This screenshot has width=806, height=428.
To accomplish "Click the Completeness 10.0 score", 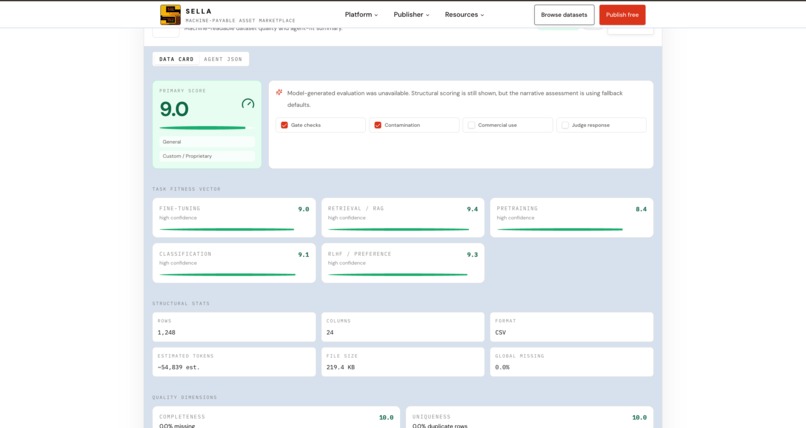I will (x=386, y=418).
